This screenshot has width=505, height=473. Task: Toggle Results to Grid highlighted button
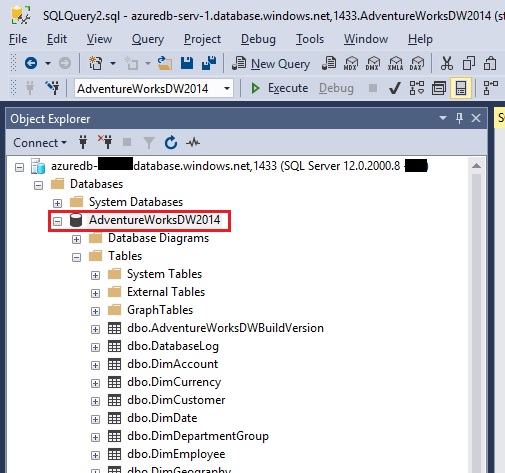point(461,88)
